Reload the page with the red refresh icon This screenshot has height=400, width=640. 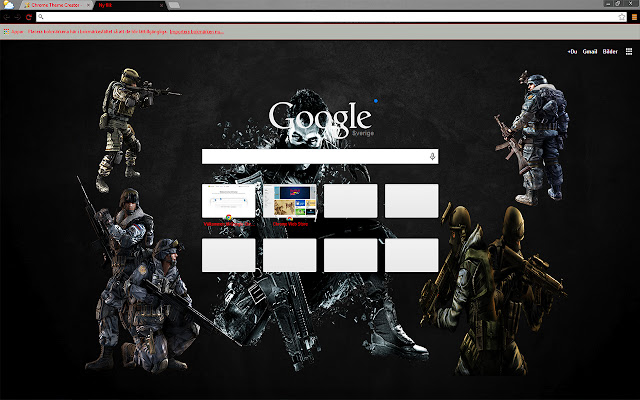[x=29, y=17]
